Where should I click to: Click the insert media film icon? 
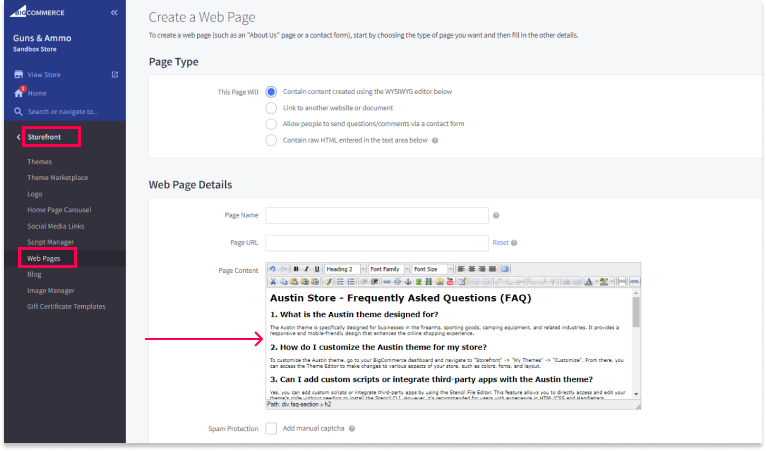click(429, 281)
